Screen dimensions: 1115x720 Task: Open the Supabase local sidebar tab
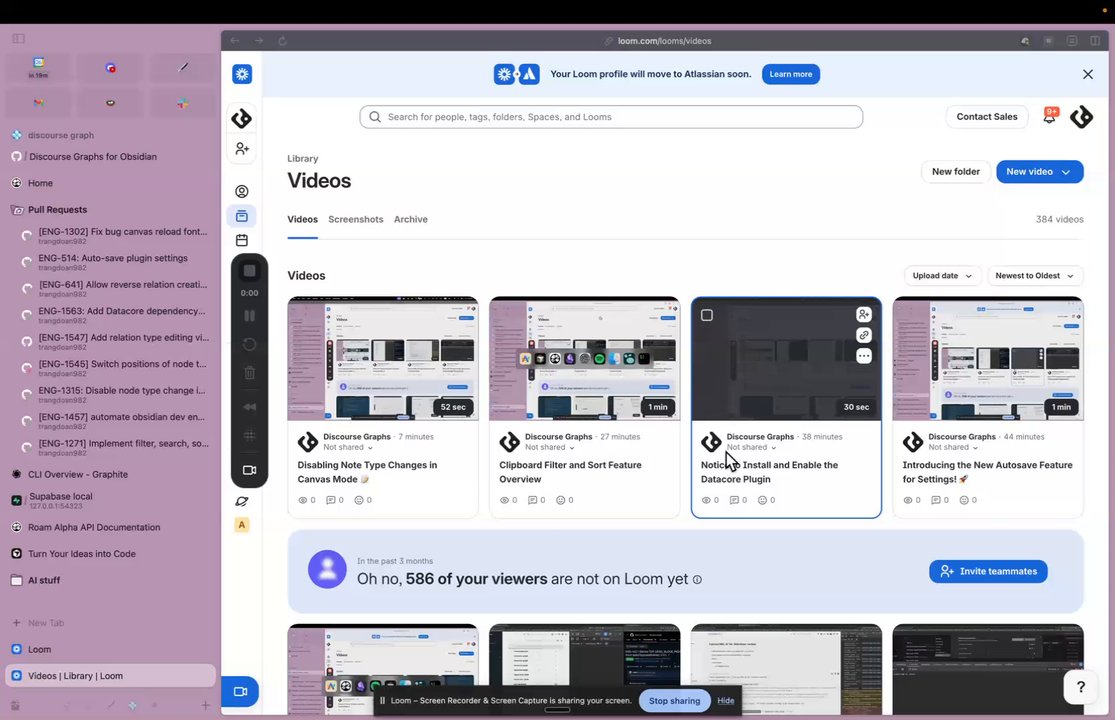[x=110, y=500]
